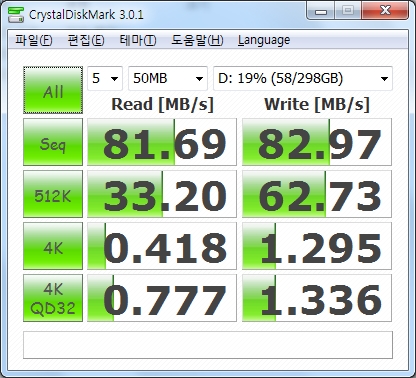Start the Seq benchmark test
Viewport: 416px width, 378px height.
point(53,142)
